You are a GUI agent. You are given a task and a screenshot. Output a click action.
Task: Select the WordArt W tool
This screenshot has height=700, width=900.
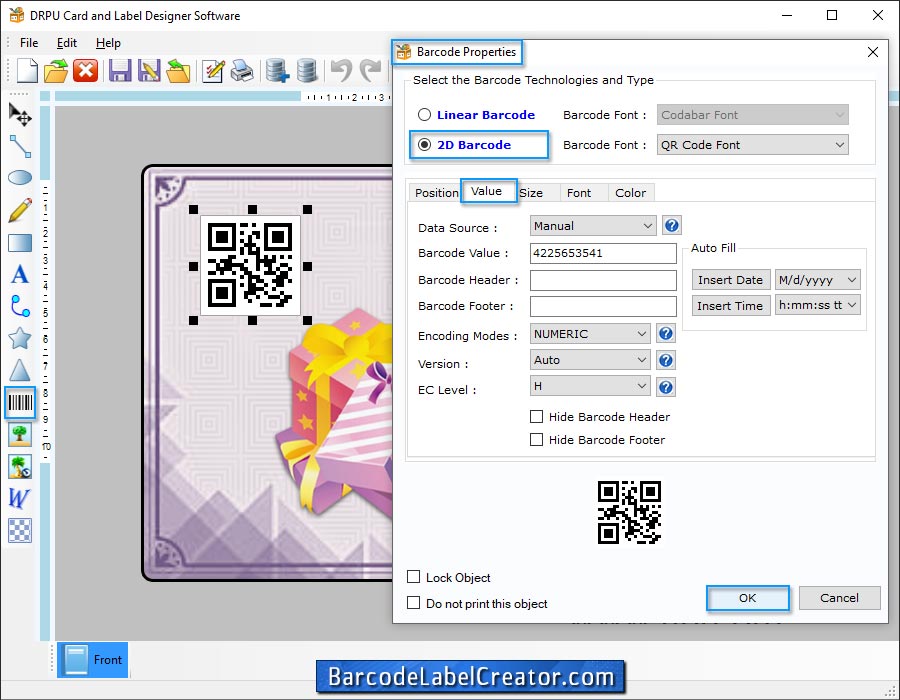pos(20,499)
